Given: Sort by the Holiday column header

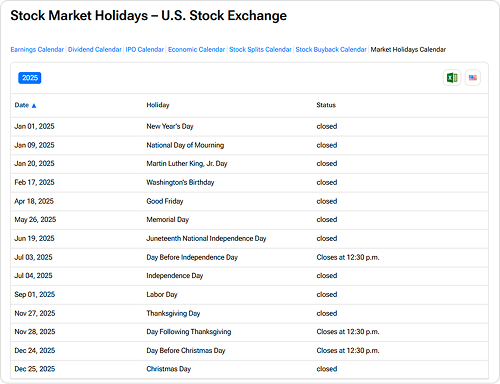Looking at the screenshot, I should point(158,105).
